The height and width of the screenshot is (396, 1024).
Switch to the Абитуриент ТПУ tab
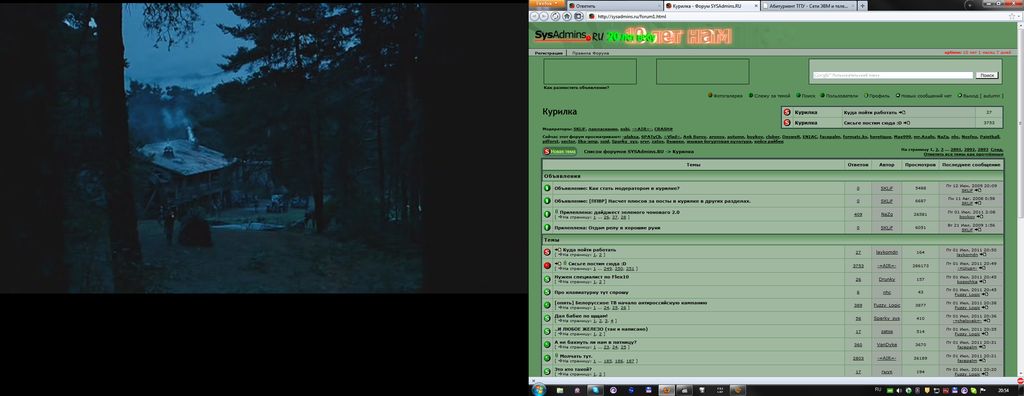coord(808,5)
